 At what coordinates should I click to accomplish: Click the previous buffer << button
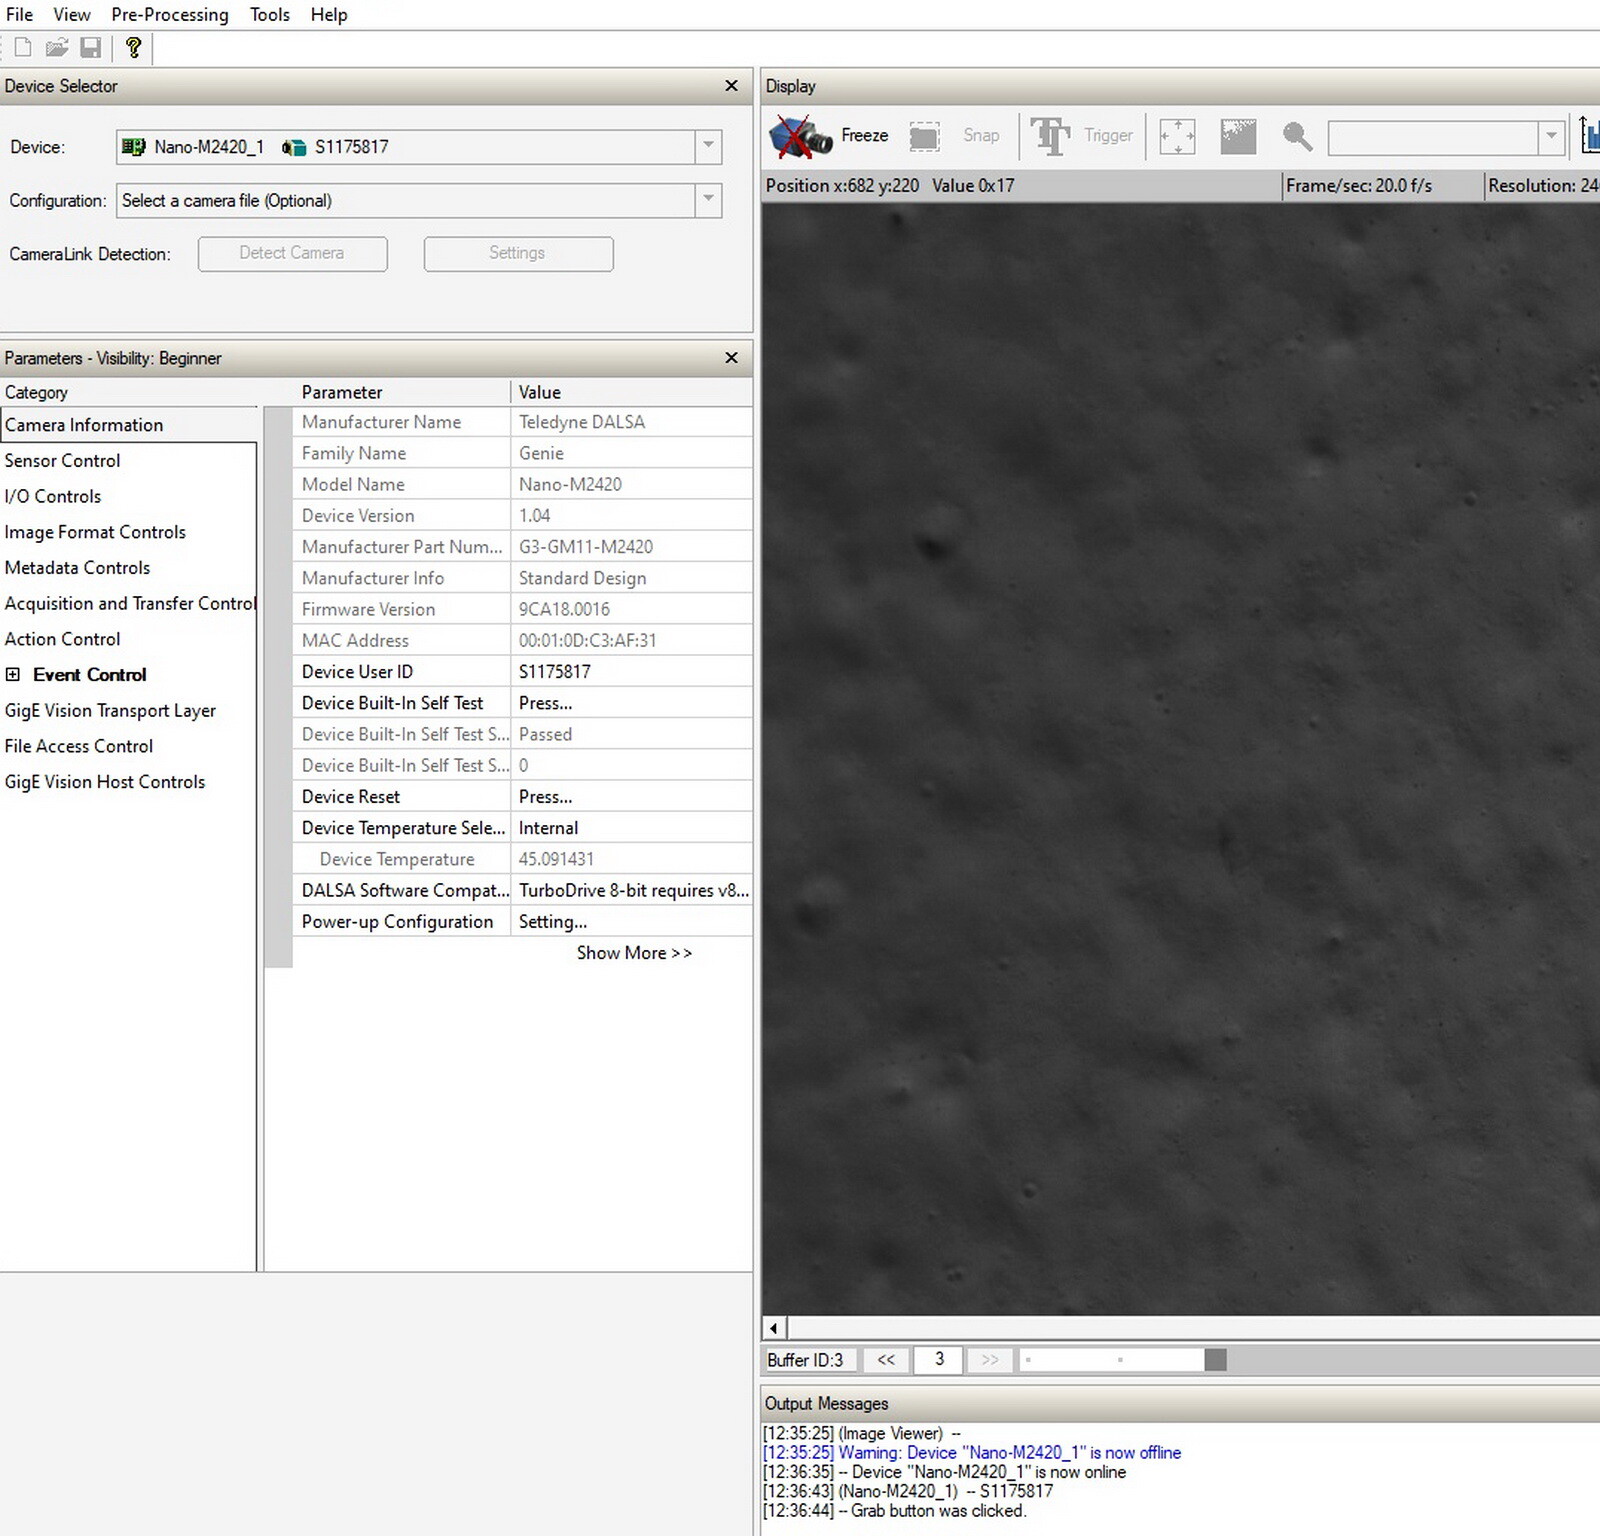pos(886,1360)
